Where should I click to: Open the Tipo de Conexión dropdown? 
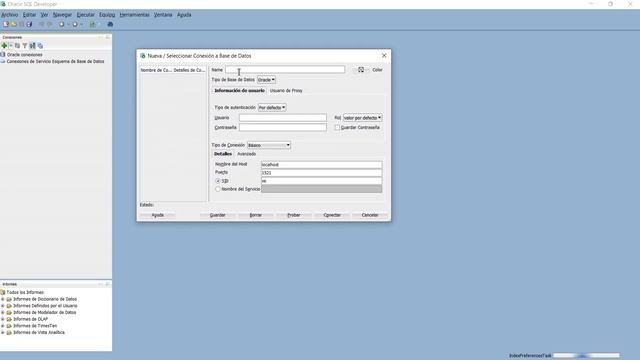pos(269,145)
